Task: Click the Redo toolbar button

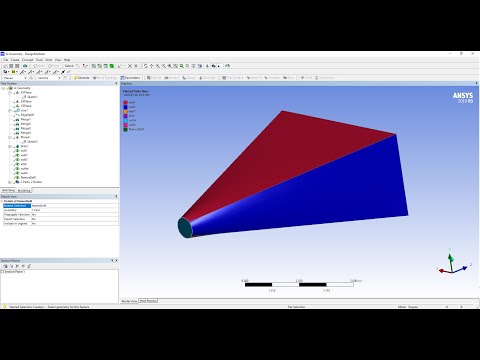Action: [53, 66]
